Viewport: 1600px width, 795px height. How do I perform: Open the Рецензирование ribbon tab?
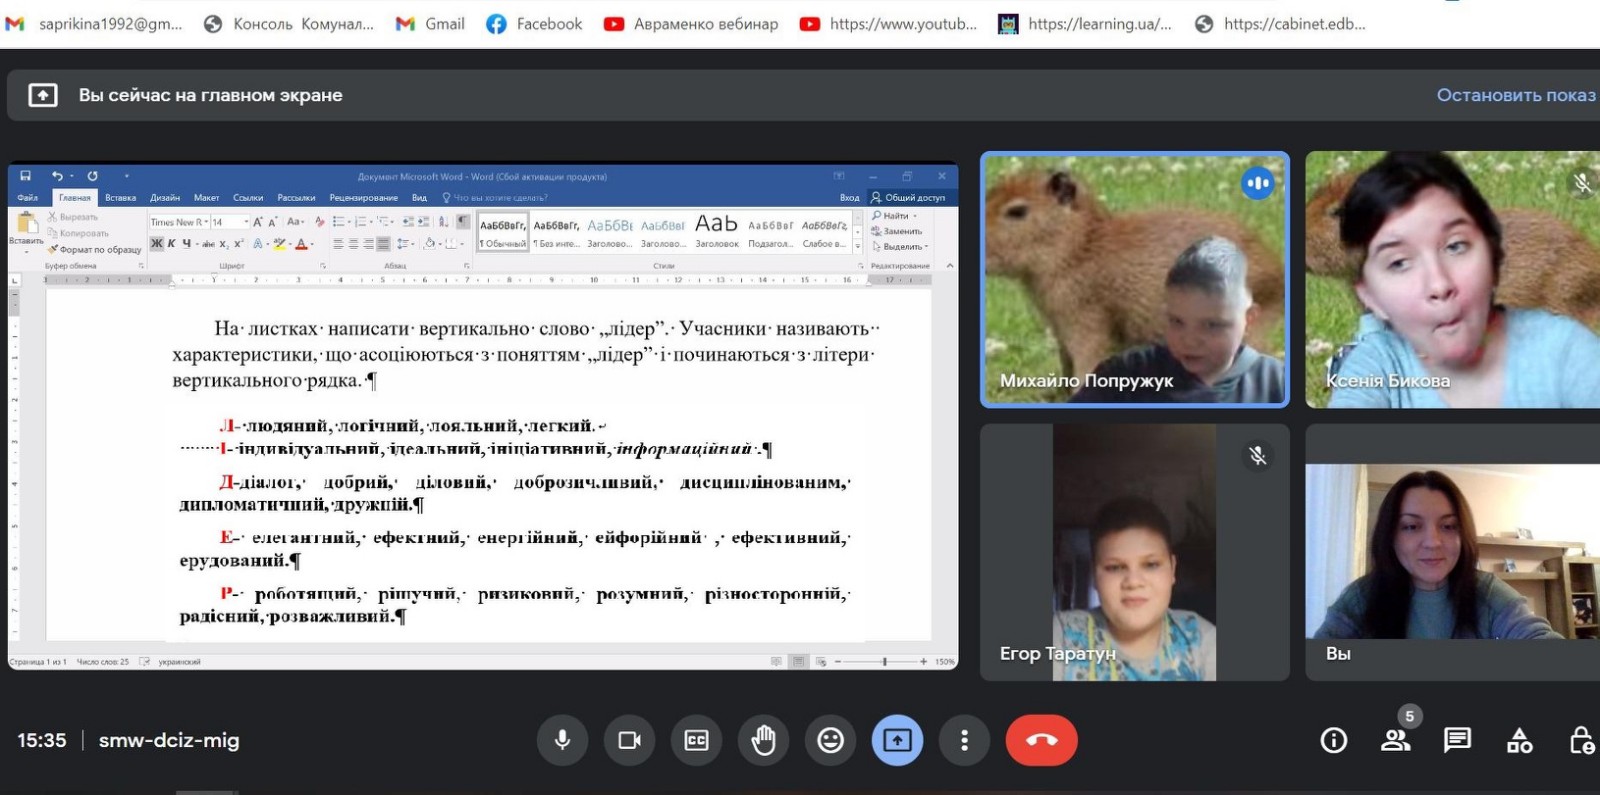(363, 198)
